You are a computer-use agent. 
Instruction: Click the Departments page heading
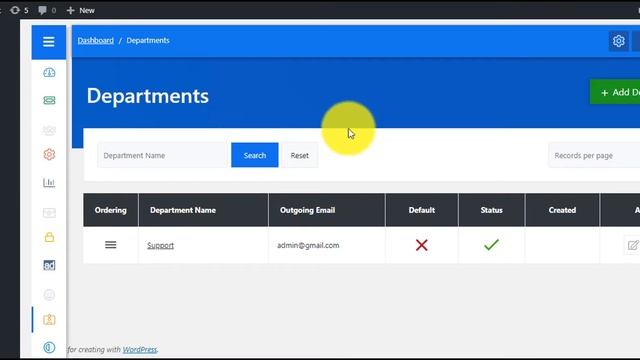[x=148, y=96]
